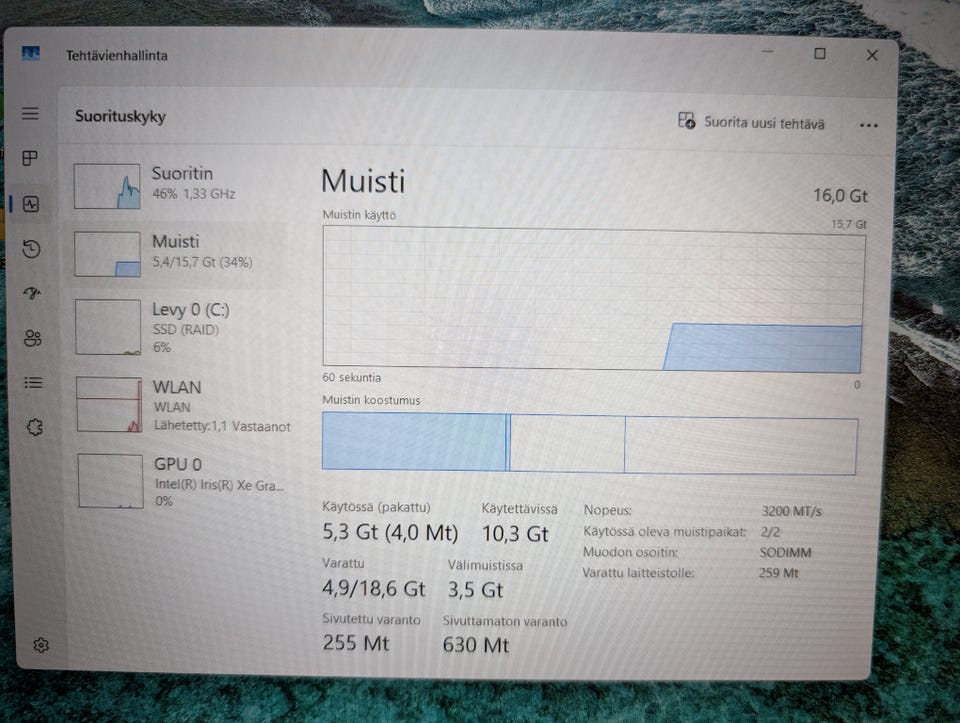Viewport: 960px width, 723px height.
Task: Maximize the Tehtävienhallinta window
Action: (820, 54)
